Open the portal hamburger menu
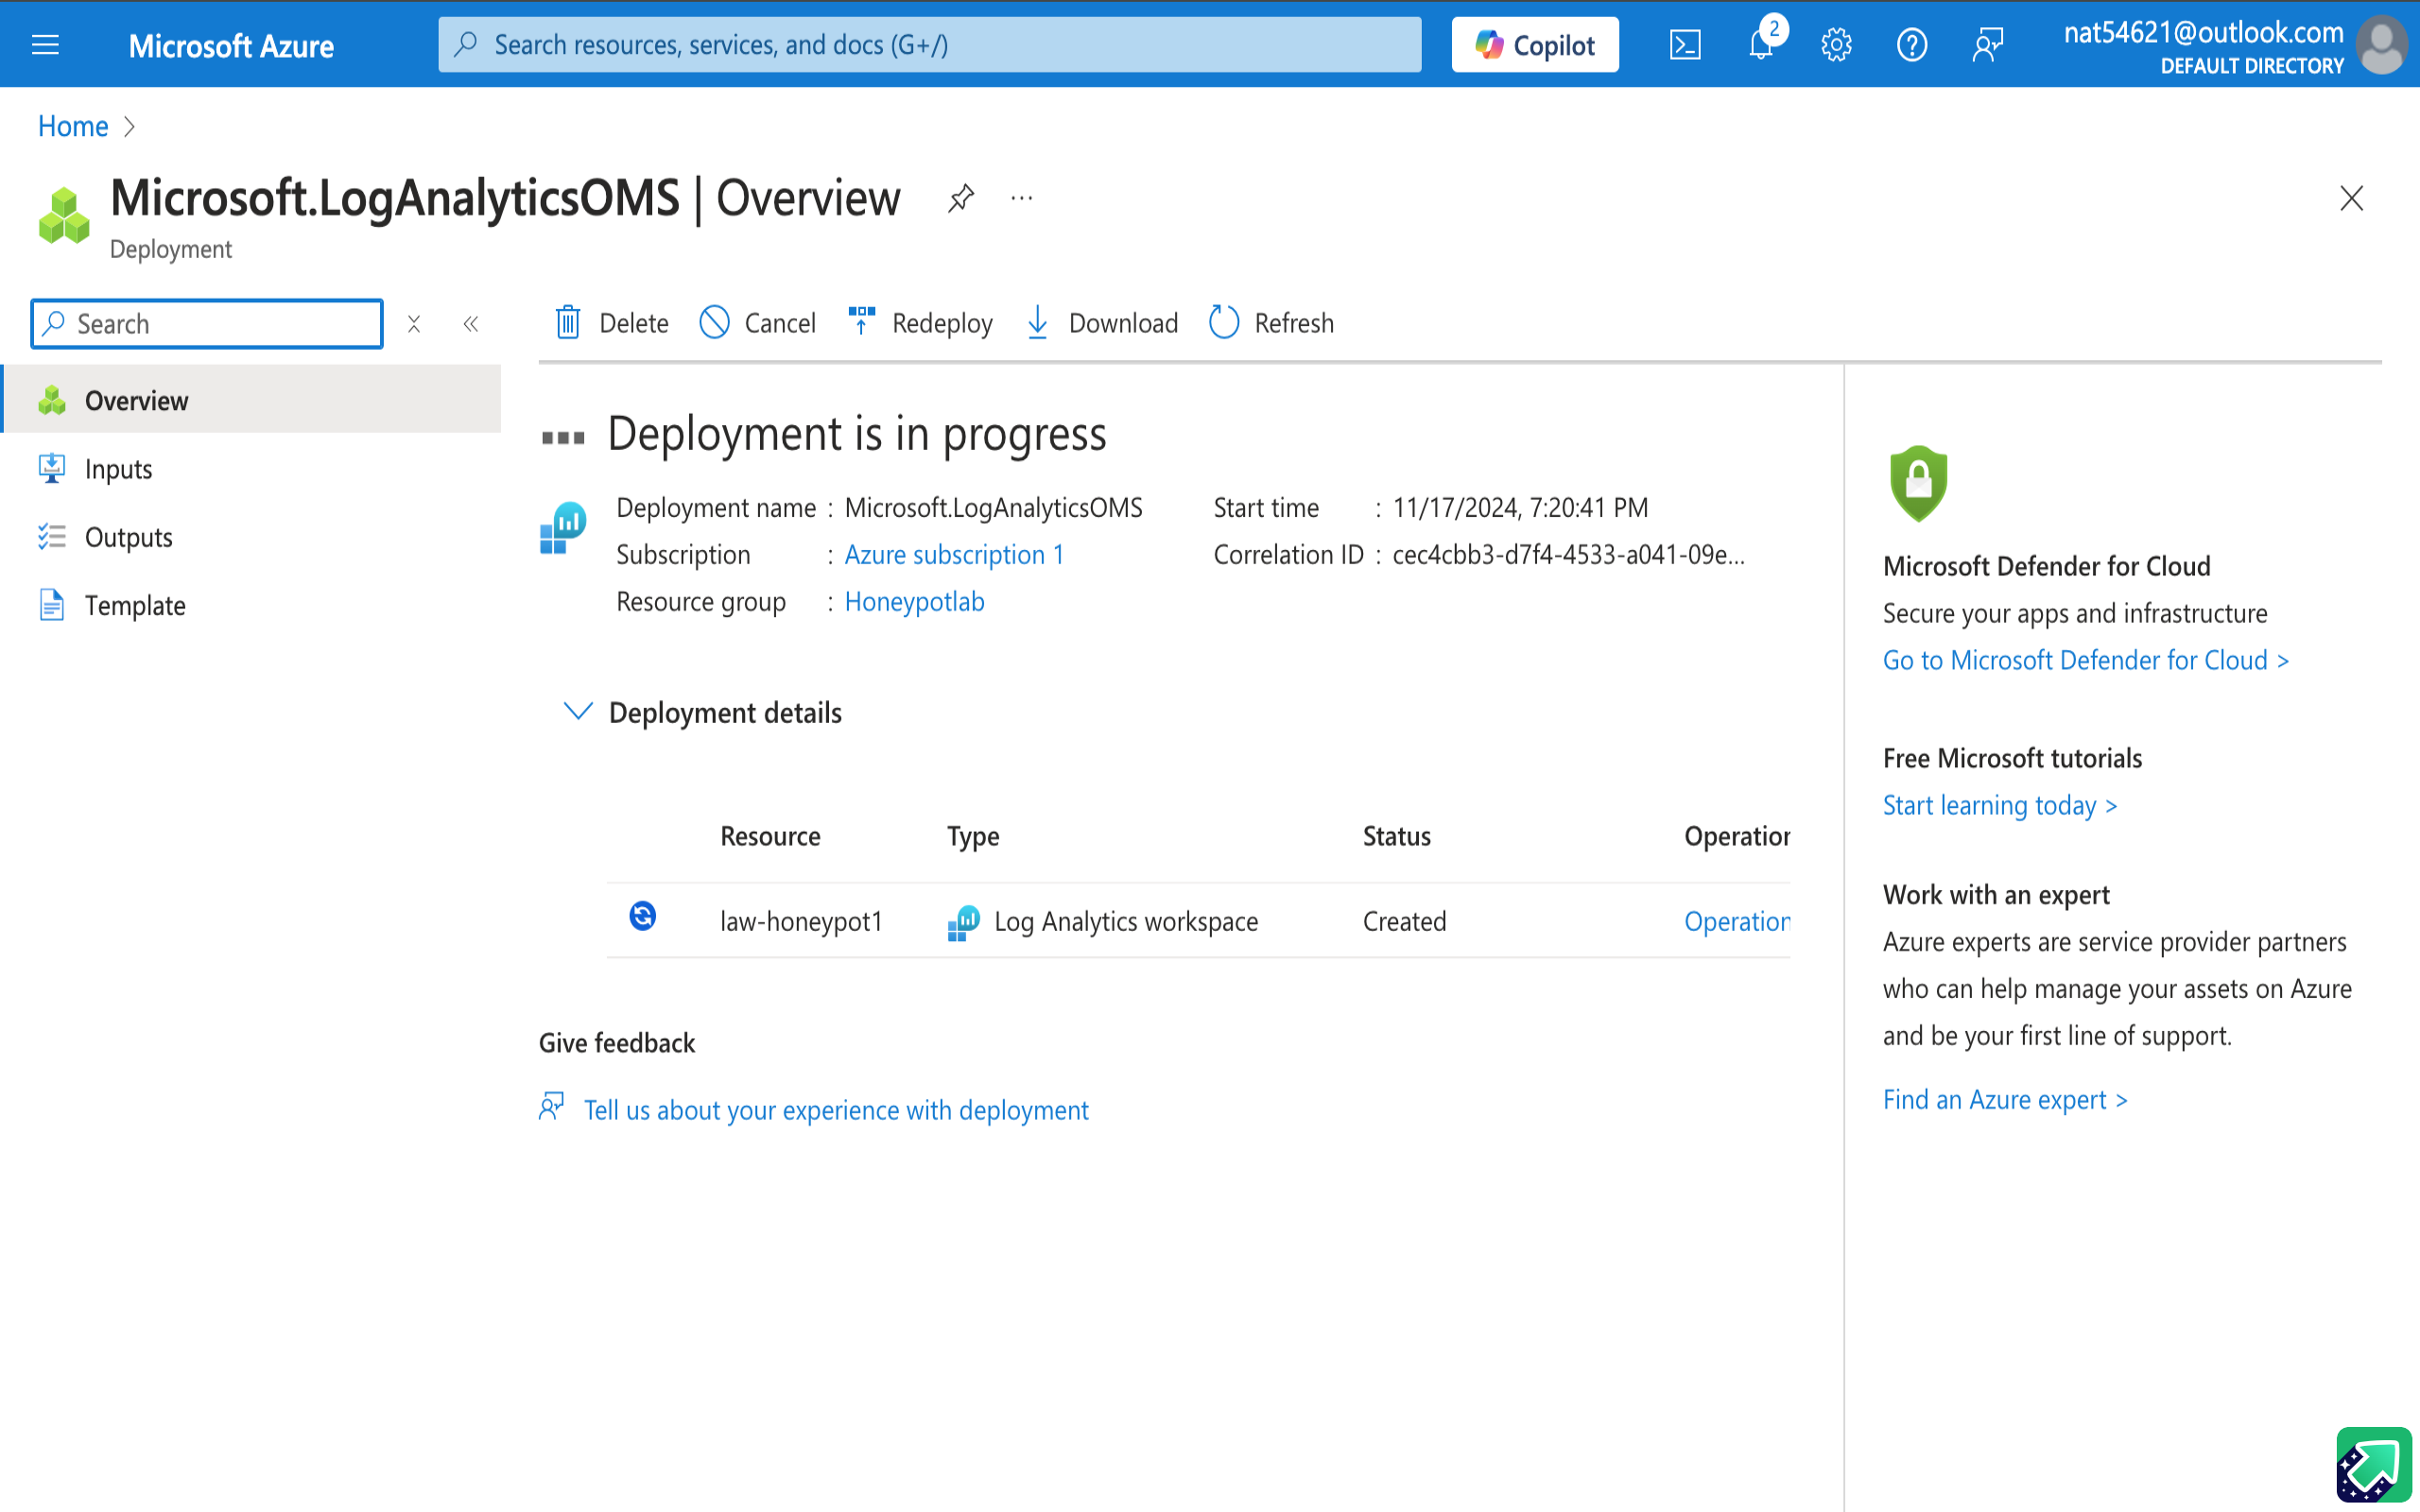Image resolution: width=2420 pixels, height=1512 pixels. 45,45
